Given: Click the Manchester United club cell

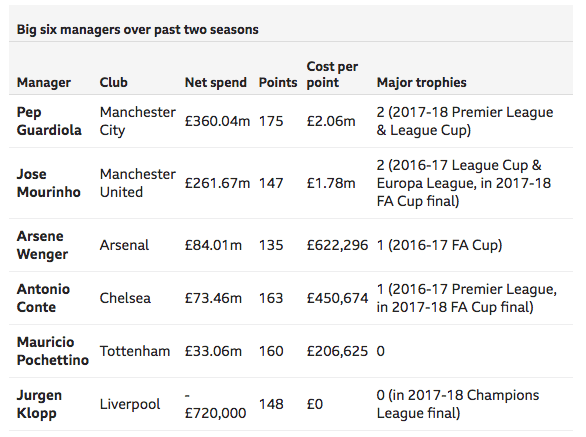Looking at the screenshot, I should (138, 183).
